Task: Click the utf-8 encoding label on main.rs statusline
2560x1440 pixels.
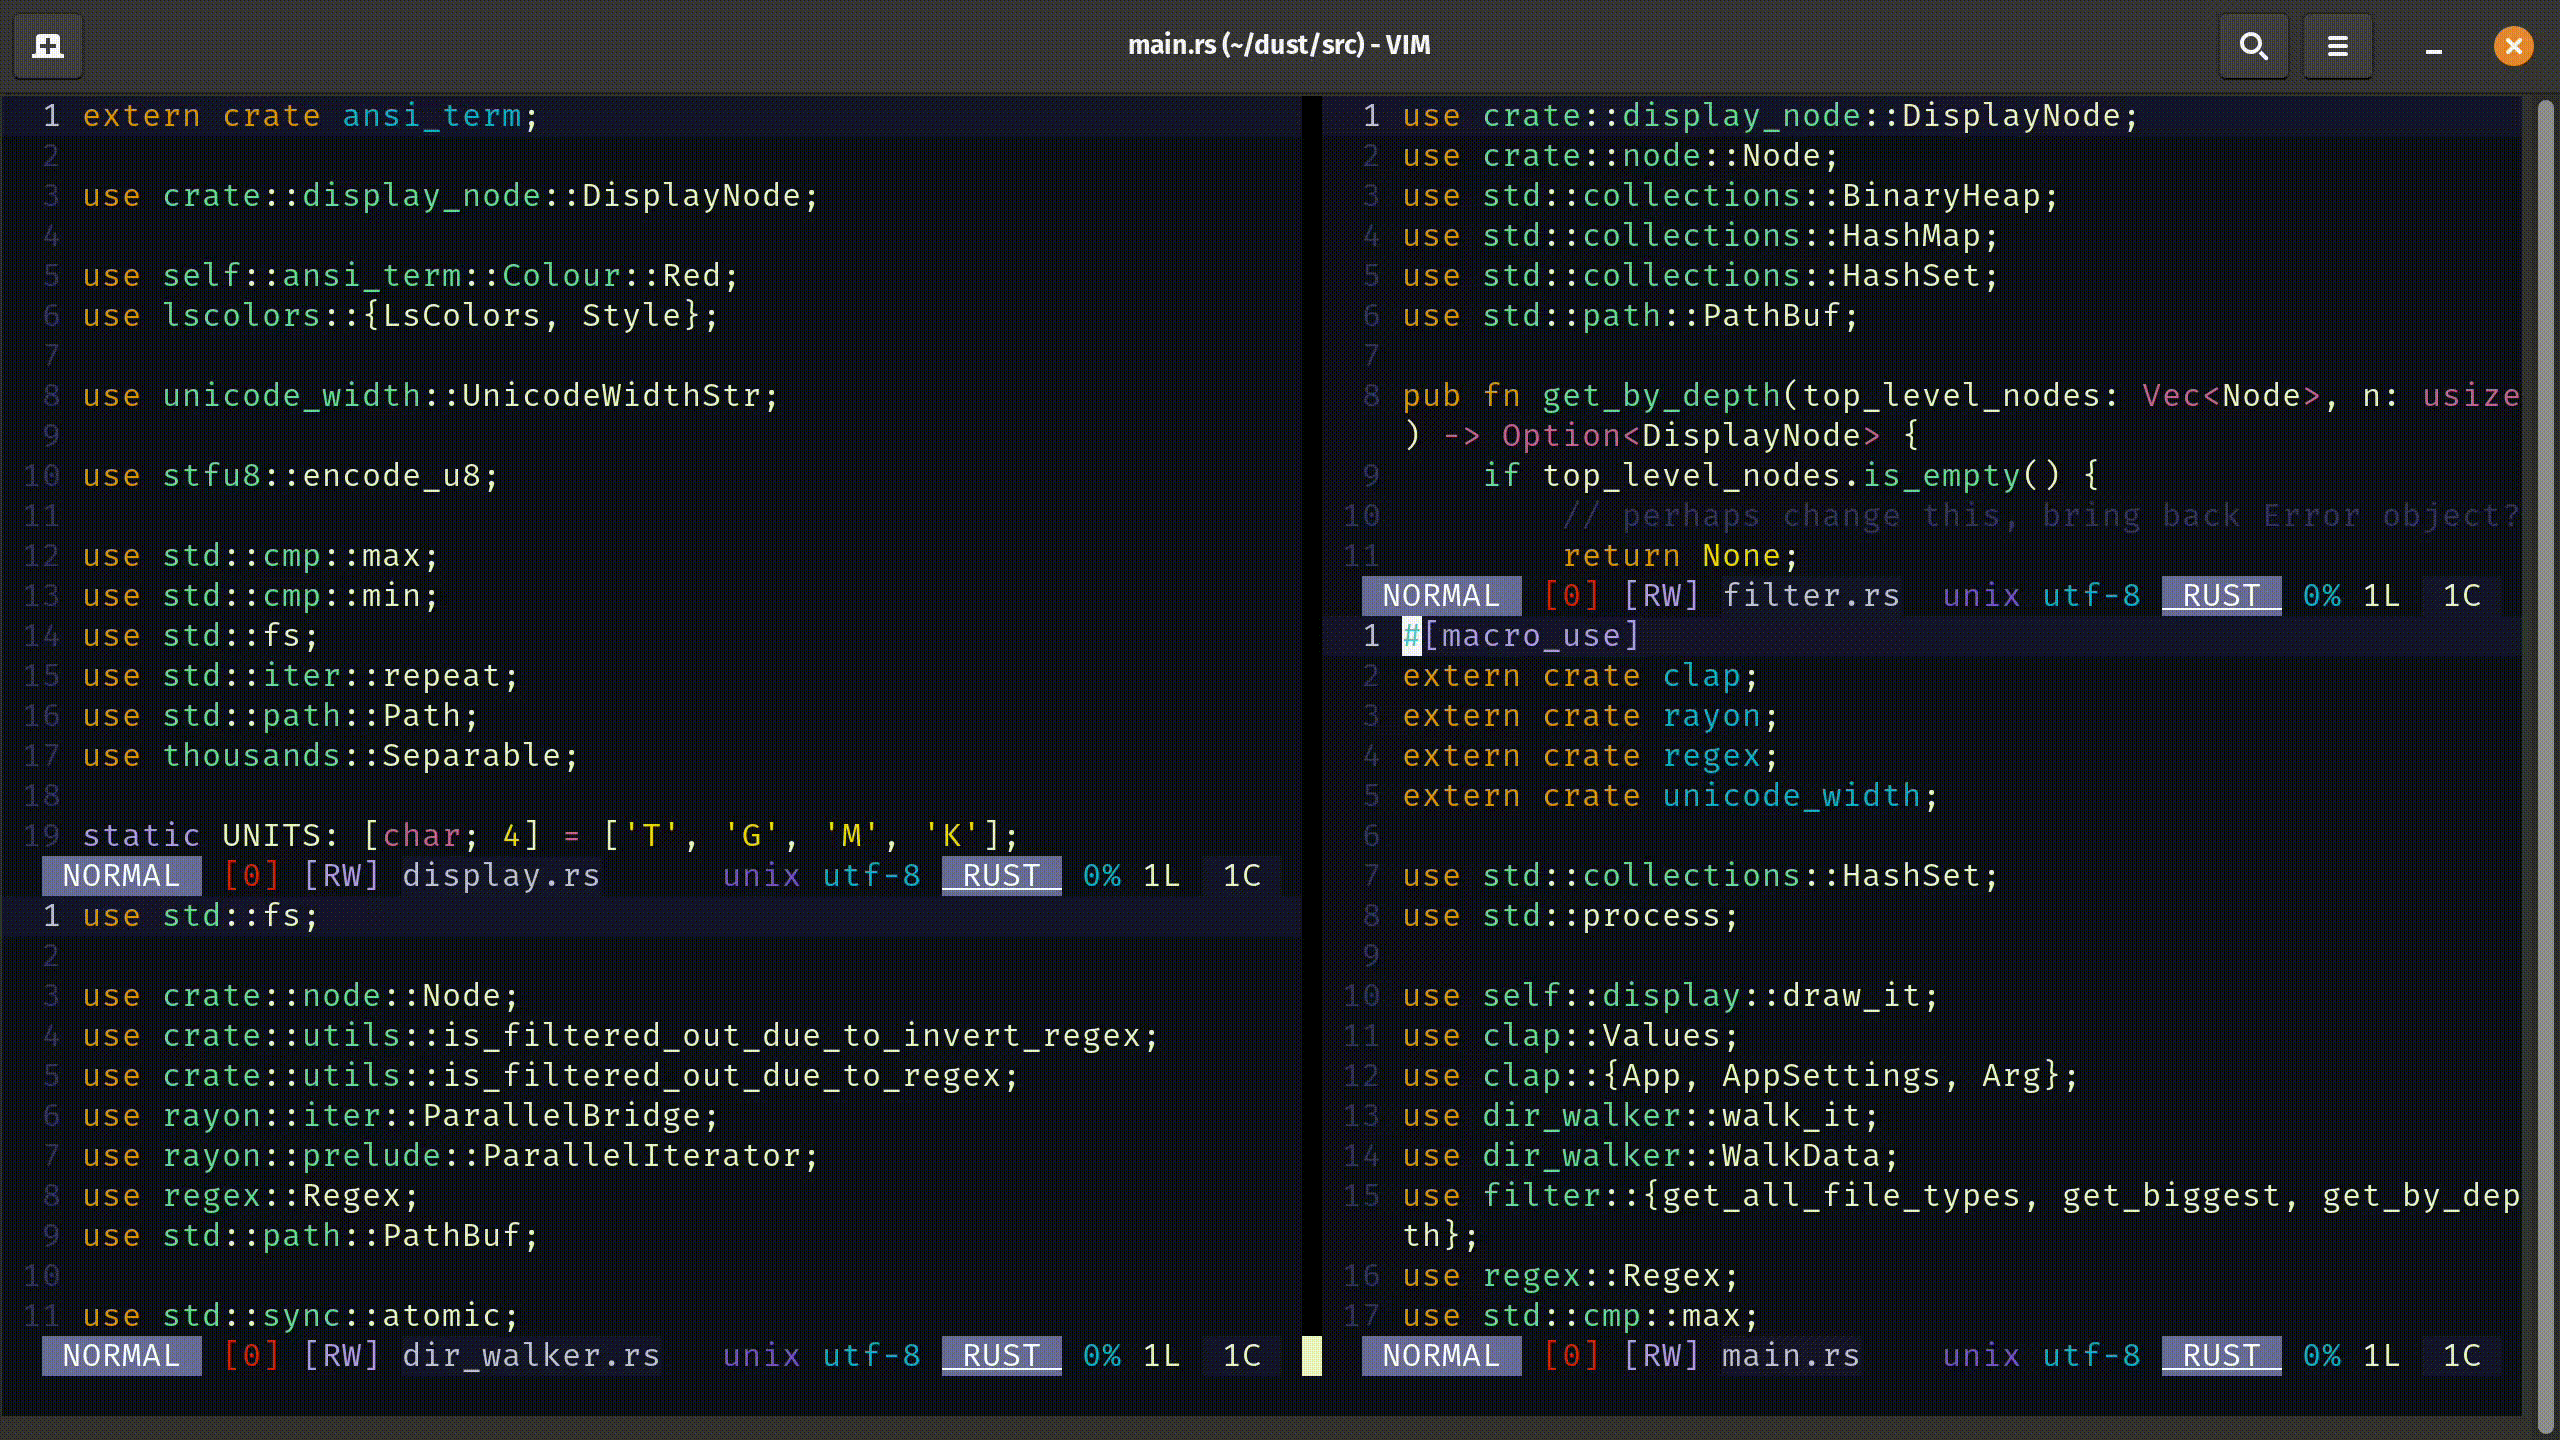Action: 2091,1355
